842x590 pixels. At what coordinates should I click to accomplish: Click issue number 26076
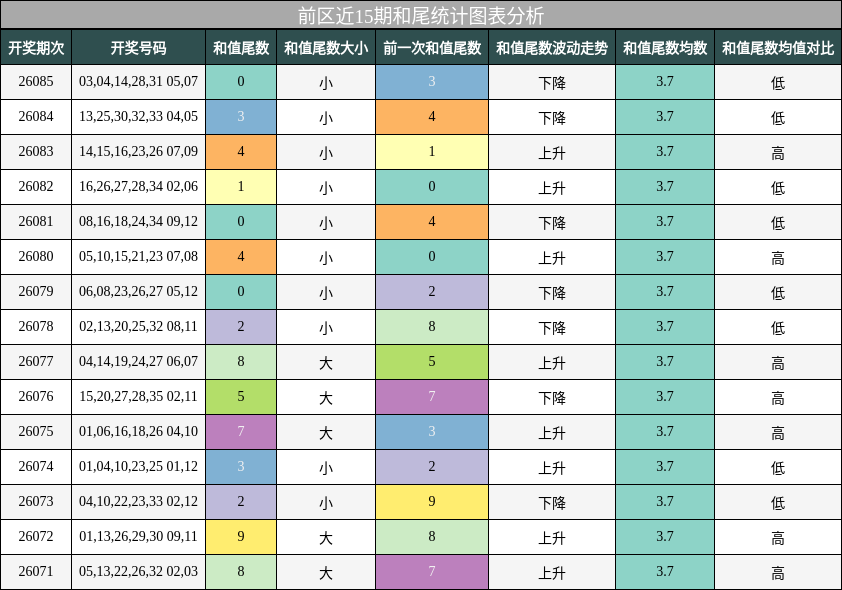coord(36,396)
